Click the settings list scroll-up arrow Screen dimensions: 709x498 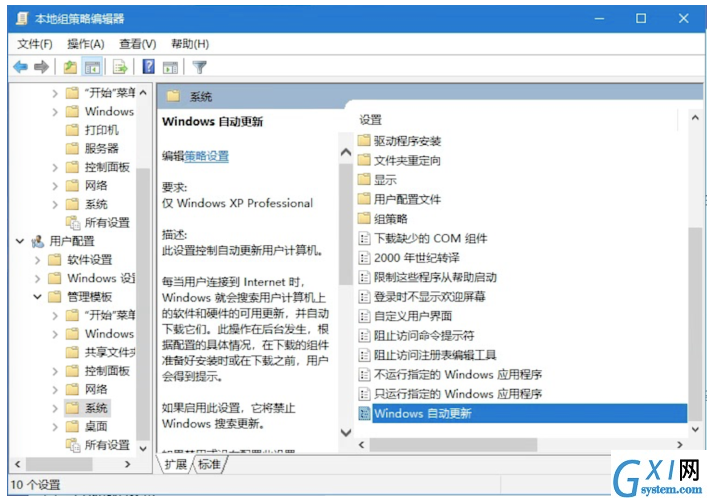point(695,118)
